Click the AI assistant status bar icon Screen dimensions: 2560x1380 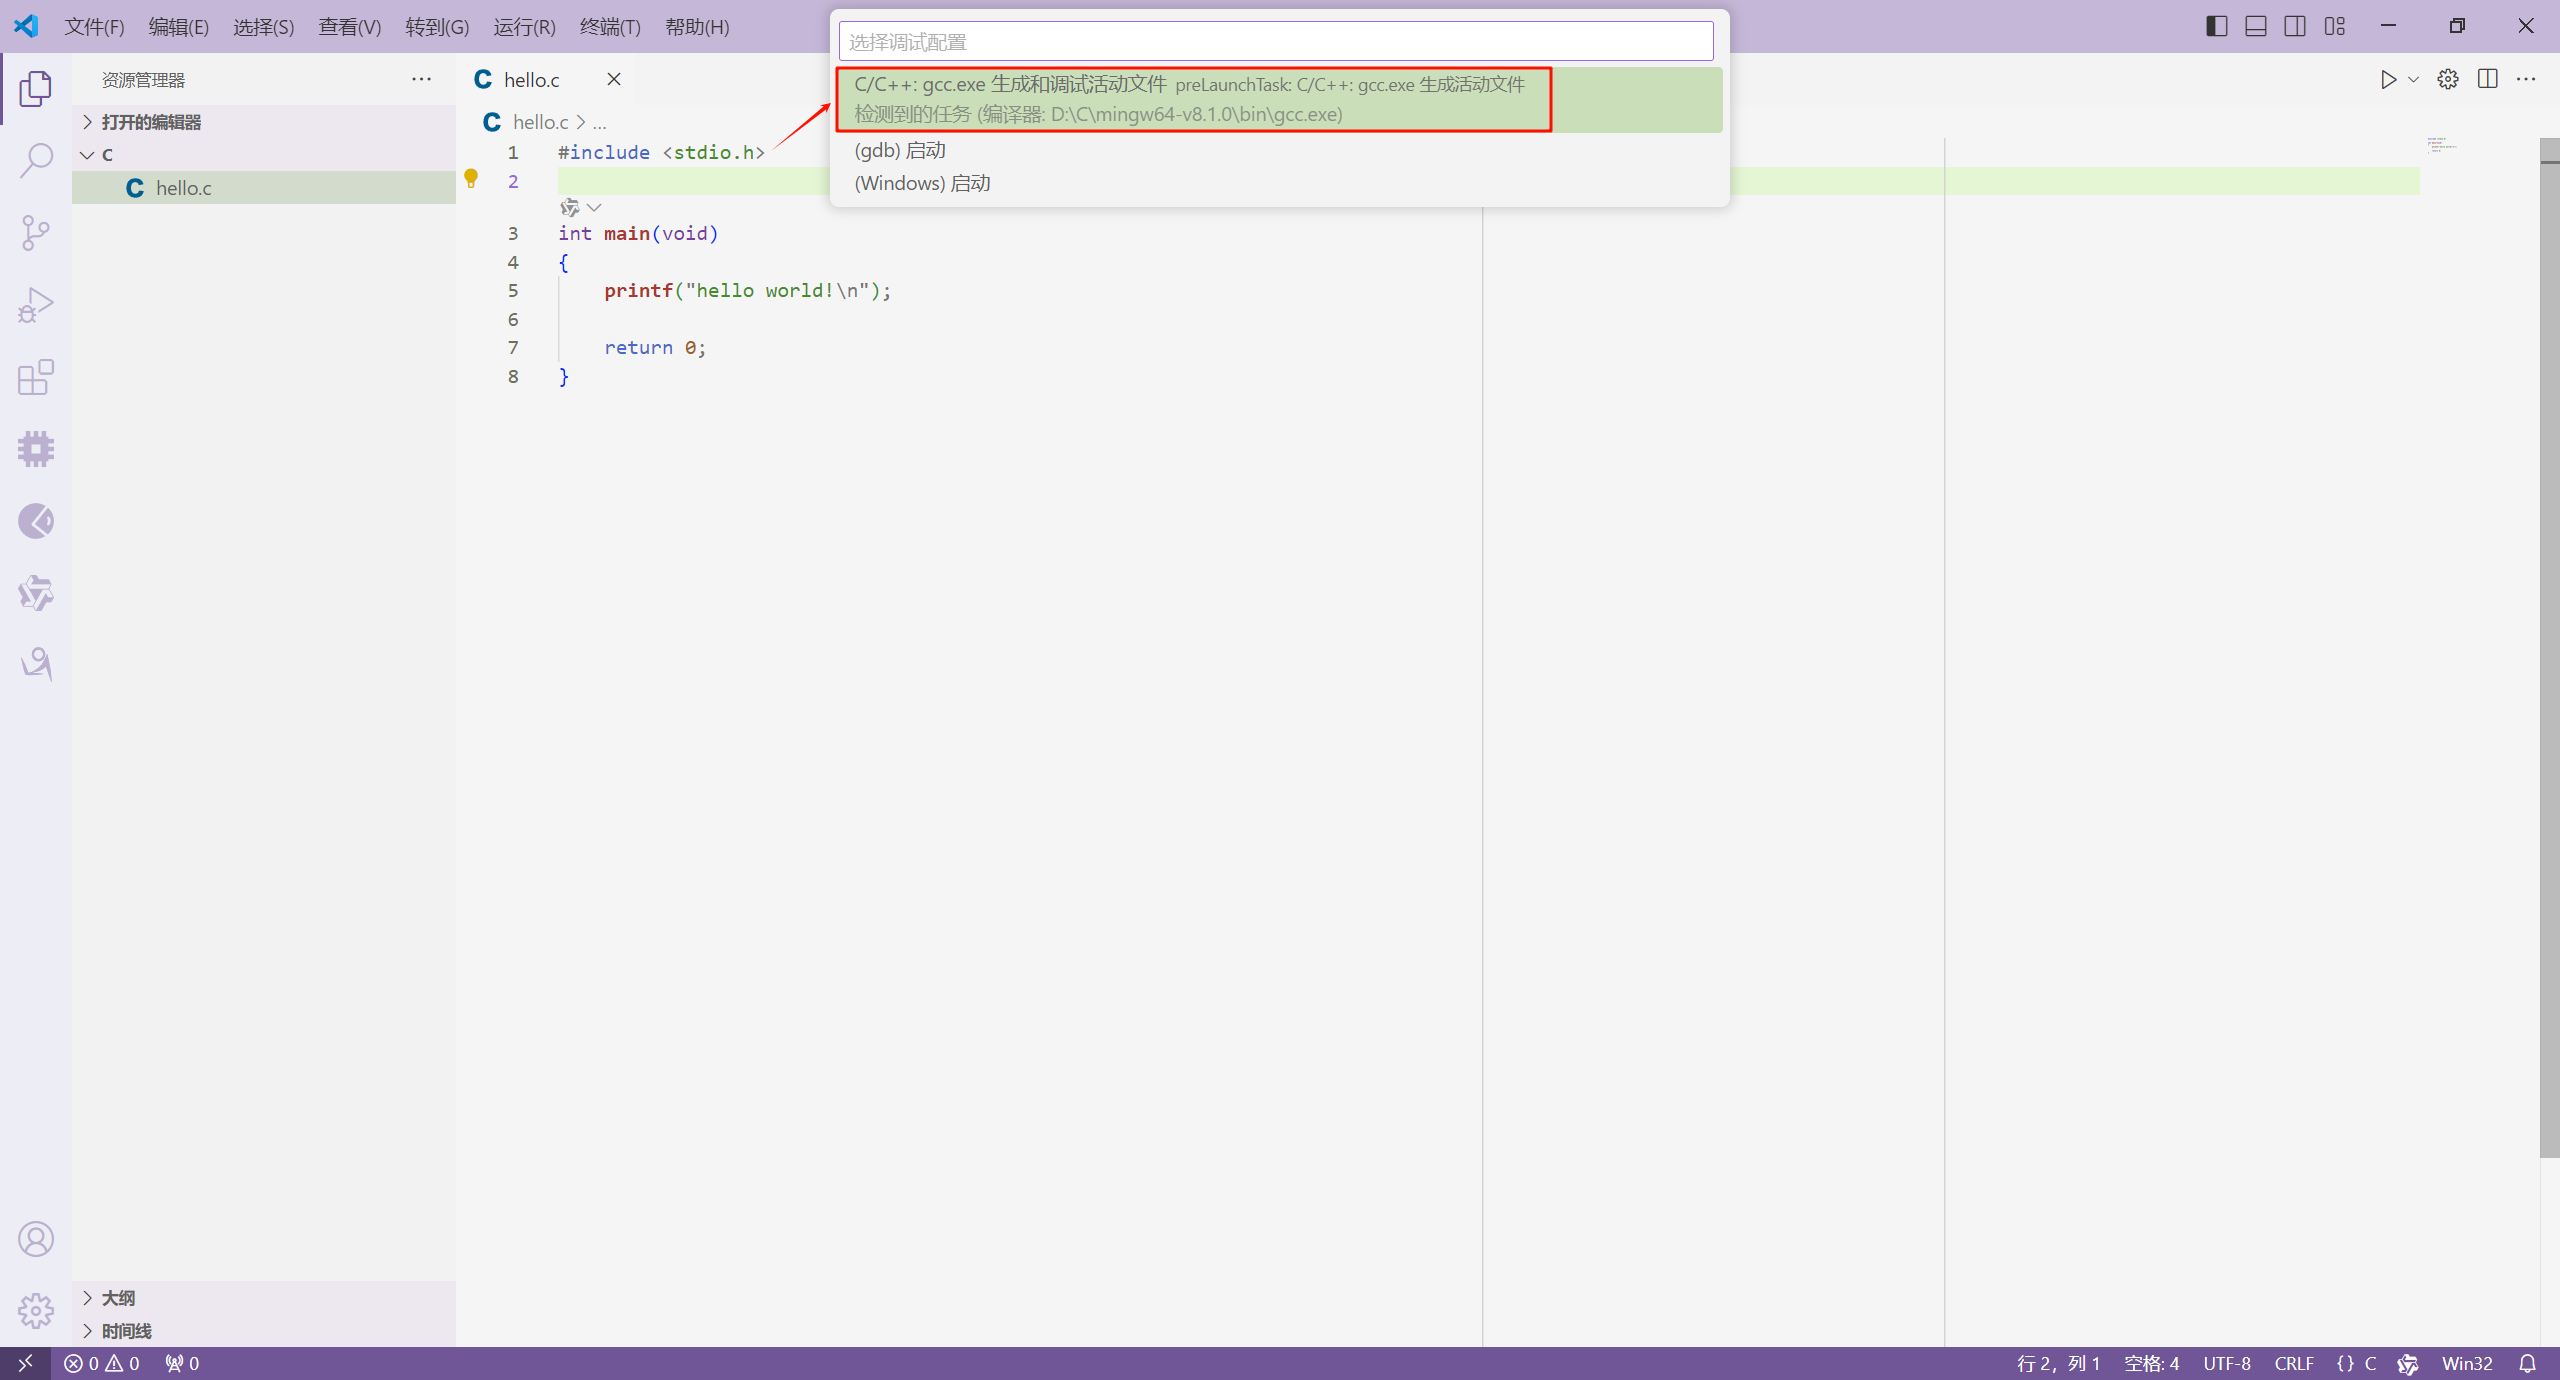tap(2408, 1363)
